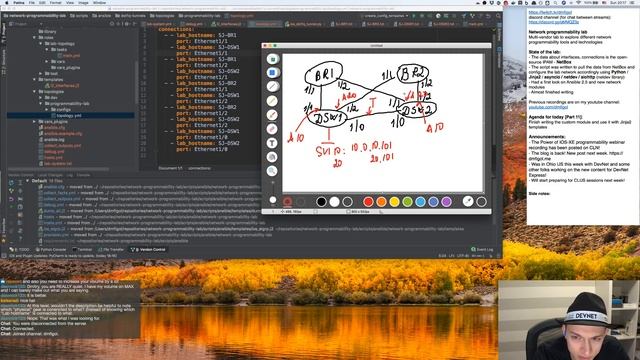Open the Project view dropdown
Screen dimensions: 640x360
[x=24, y=24]
